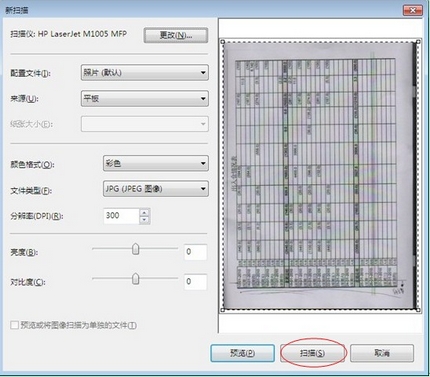The height and width of the screenshot is (377, 430).
Task: Click the scanned document preview image
Action: pyautogui.click(x=320, y=176)
